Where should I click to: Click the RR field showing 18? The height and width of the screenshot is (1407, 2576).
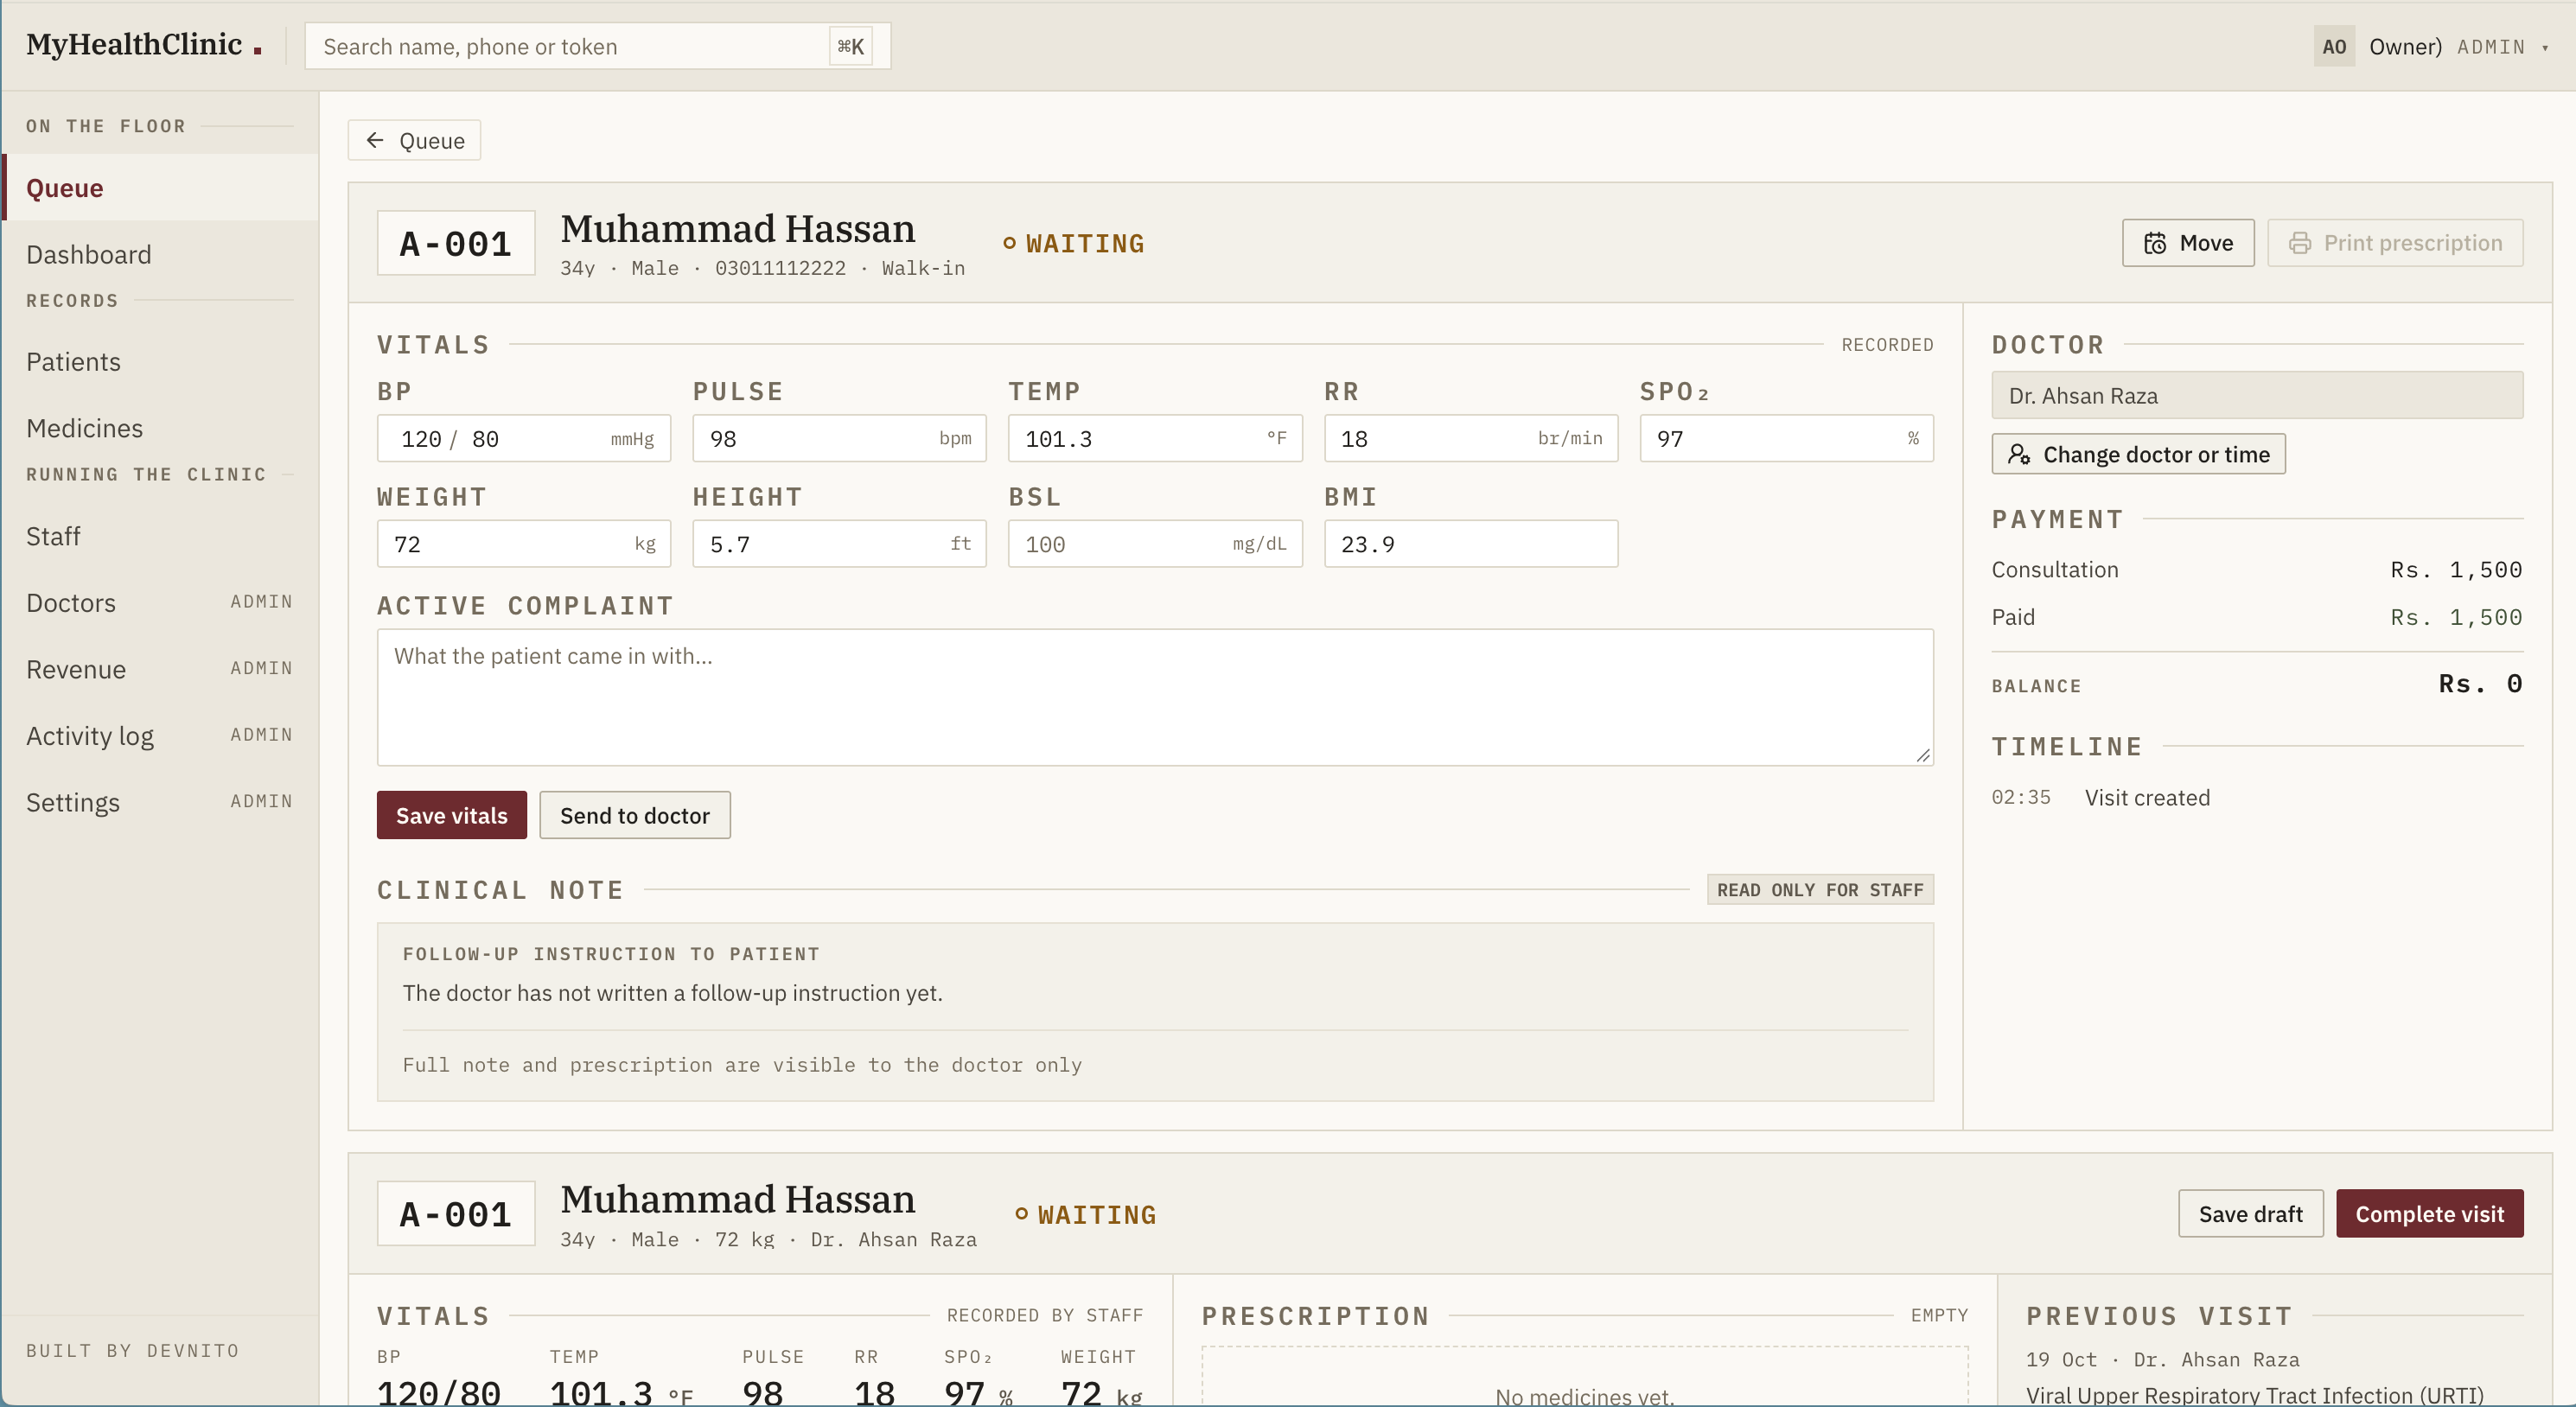point(1471,438)
